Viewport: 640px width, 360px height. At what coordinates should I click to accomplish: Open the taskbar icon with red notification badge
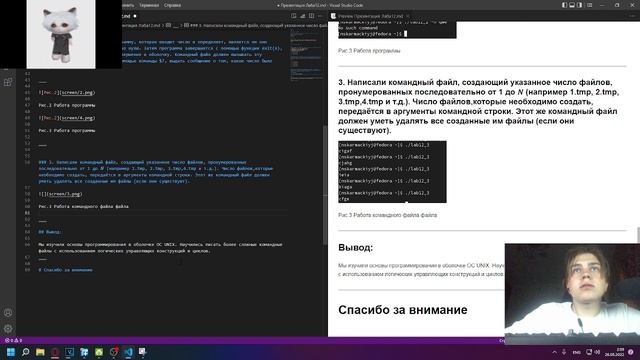click(x=114, y=351)
